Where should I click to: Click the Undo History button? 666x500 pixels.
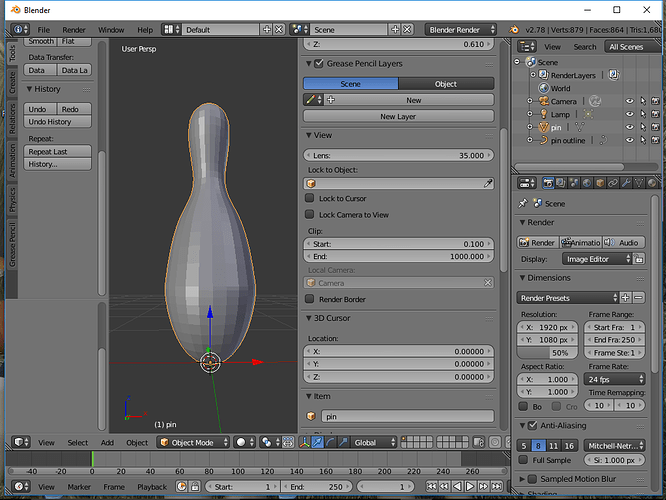(49, 121)
